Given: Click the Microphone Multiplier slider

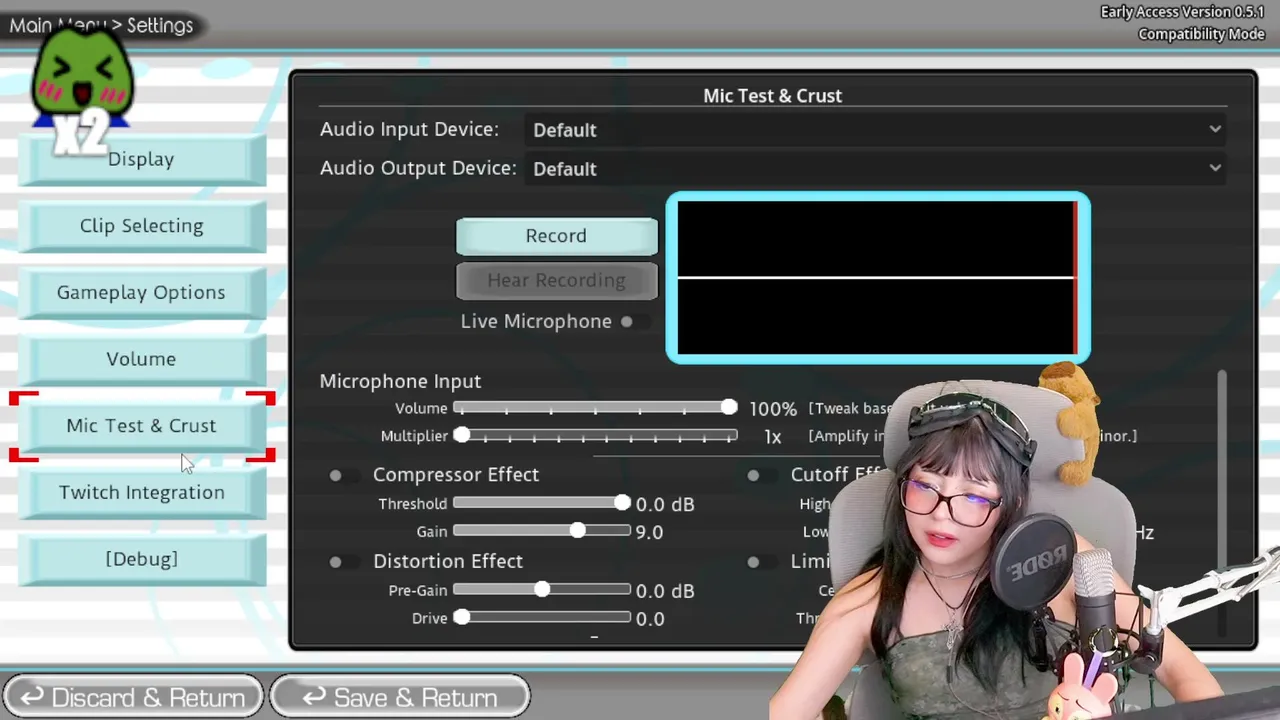Looking at the screenshot, I should click(596, 436).
